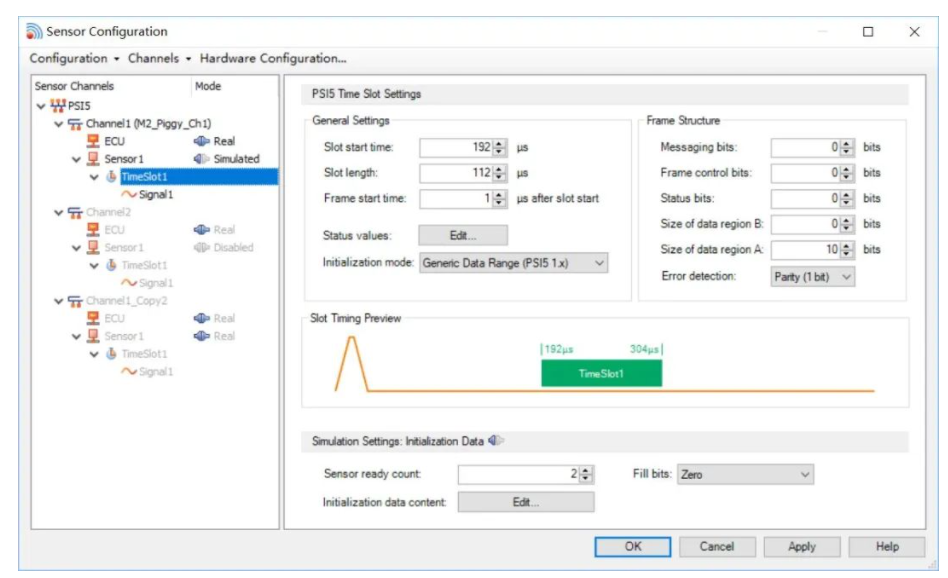Click the Real mode icon for Channel1 (M2_Piggy_Ch1) ECU
Viewport: 948px width, 578px height.
pos(201,141)
